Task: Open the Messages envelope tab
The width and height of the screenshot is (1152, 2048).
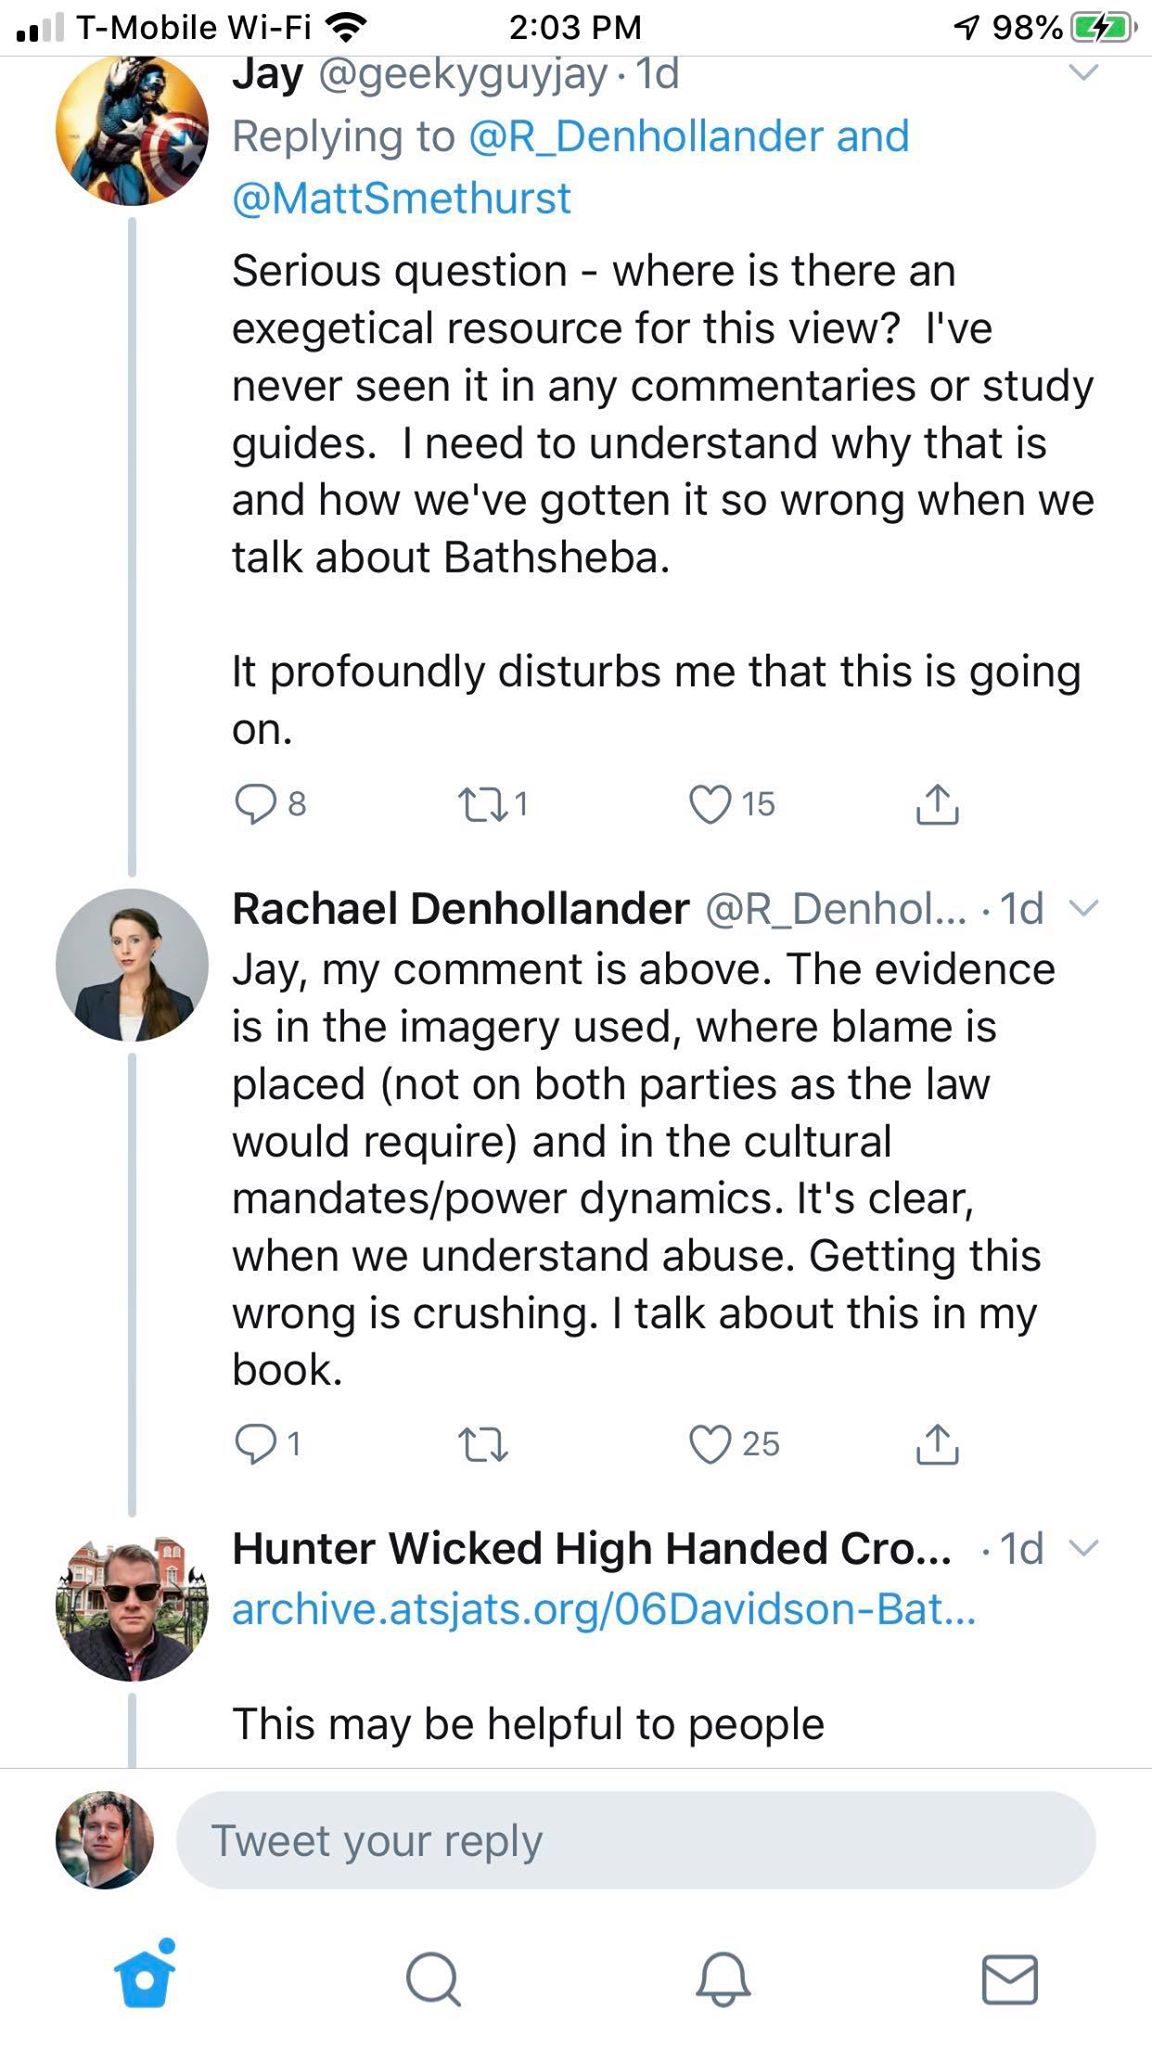Action: pos(1010,1978)
